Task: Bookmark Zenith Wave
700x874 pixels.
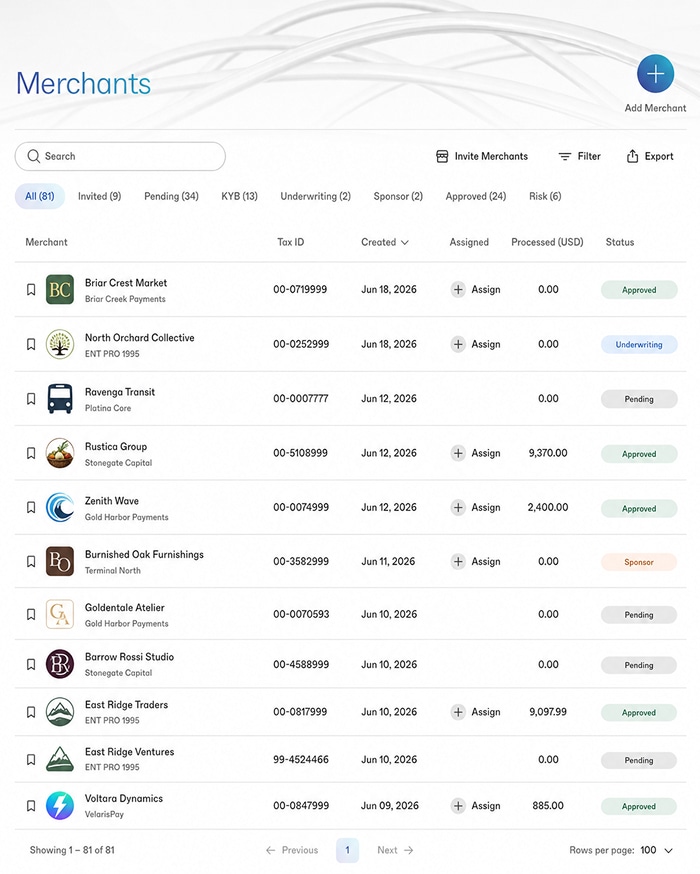Action: click(x=31, y=507)
